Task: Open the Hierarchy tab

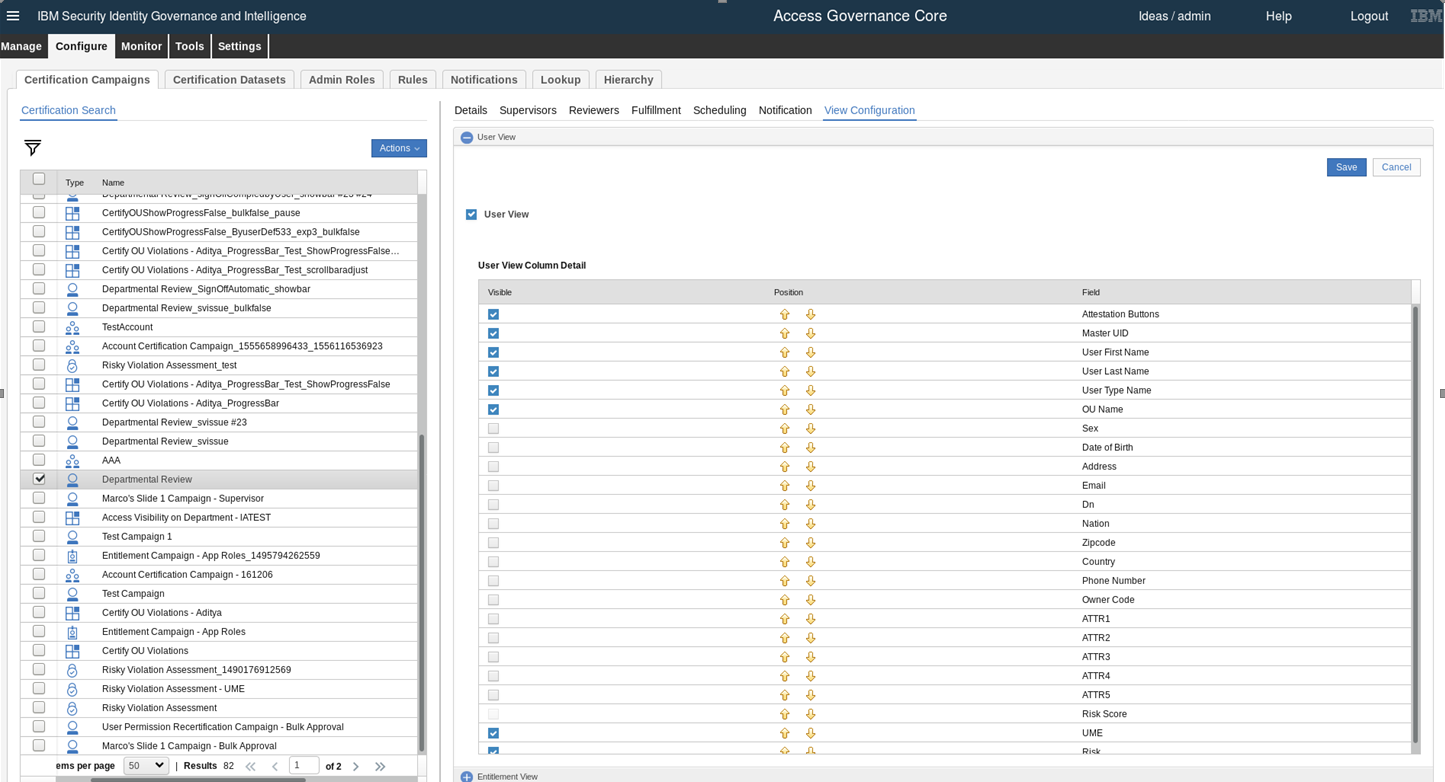Action: (x=628, y=79)
